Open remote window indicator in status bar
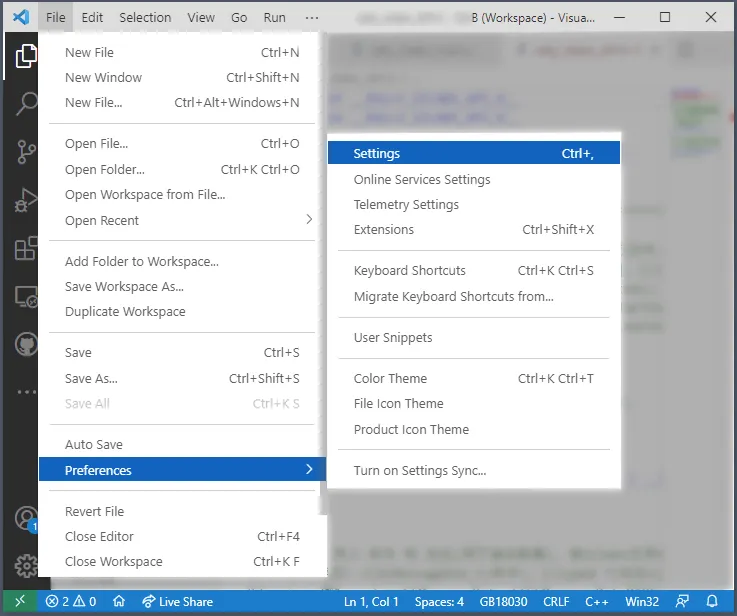Screen dimensions: 737x616 20,601
